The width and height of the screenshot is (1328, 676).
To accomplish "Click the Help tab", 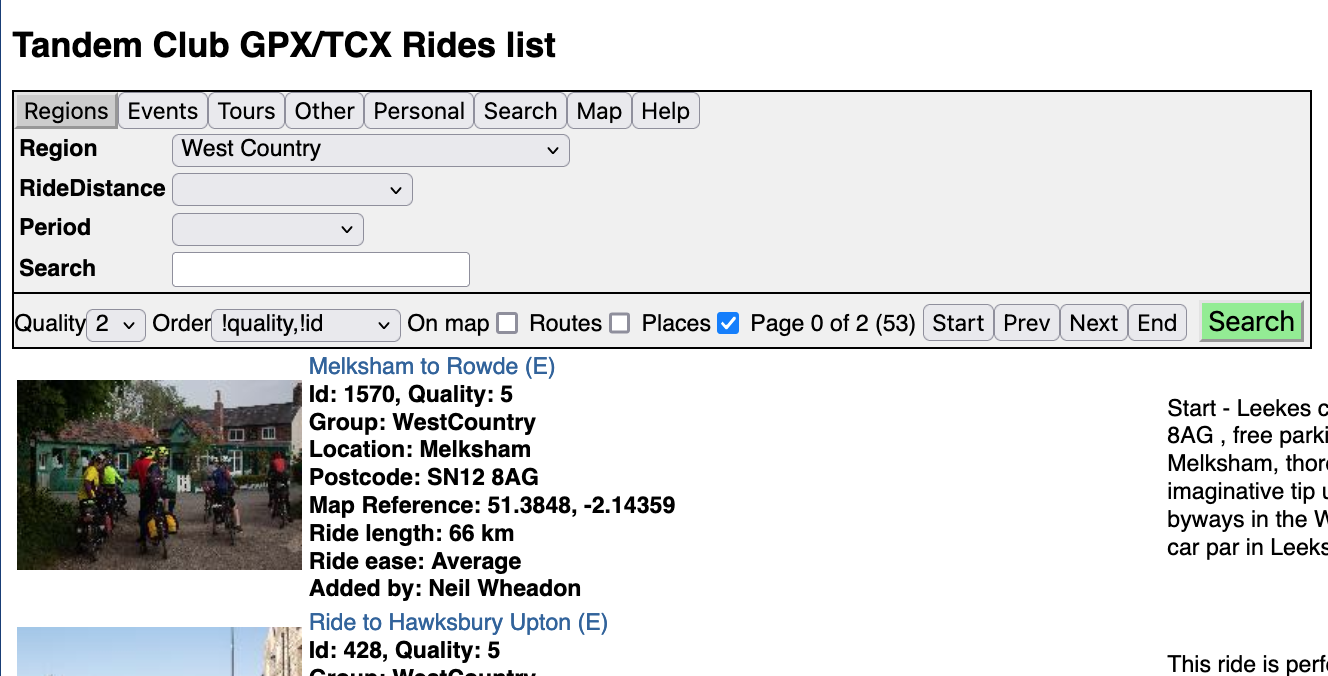I will coord(665,111).
